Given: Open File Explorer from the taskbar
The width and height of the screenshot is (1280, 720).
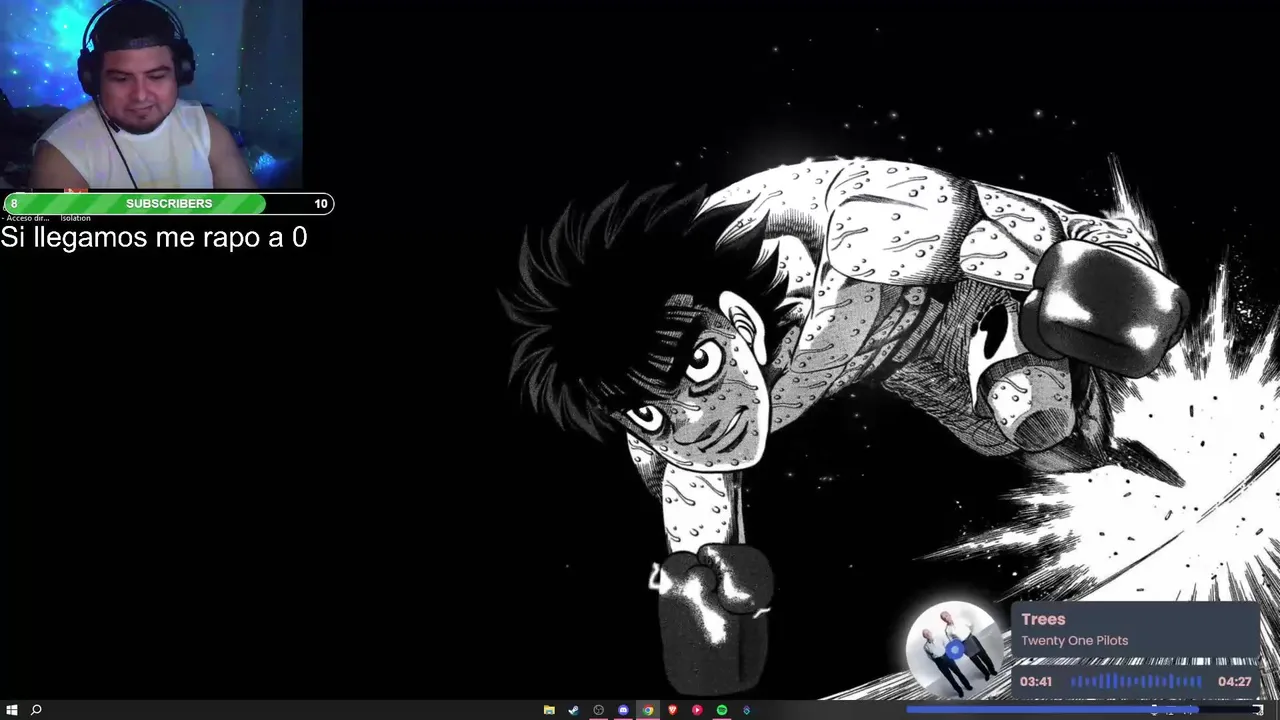Looking at the screenshot, I should click(x=549, y=710).
